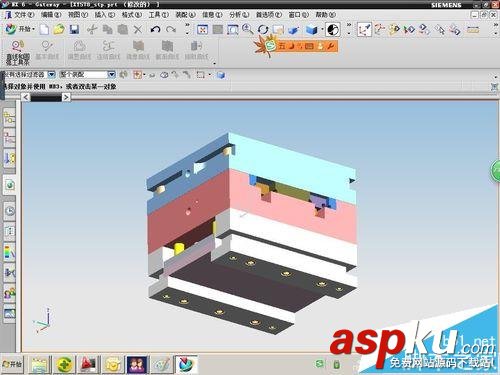The image size is (500, 375).
Task: Click the NX application taskbar button
Action: 186,364
